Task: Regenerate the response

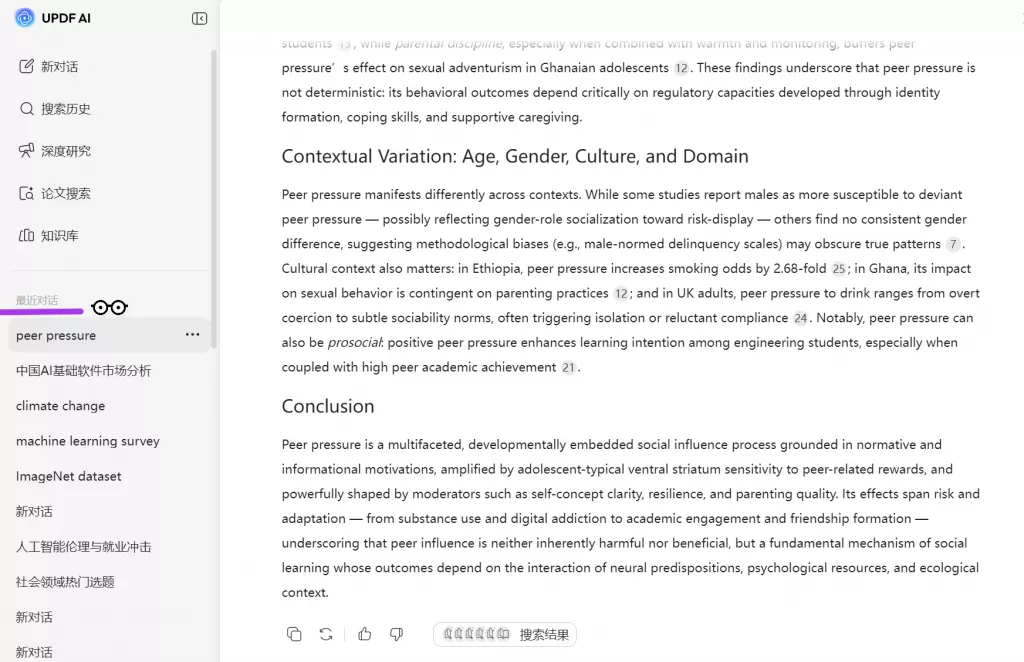Action: click(x=326, y=634)
